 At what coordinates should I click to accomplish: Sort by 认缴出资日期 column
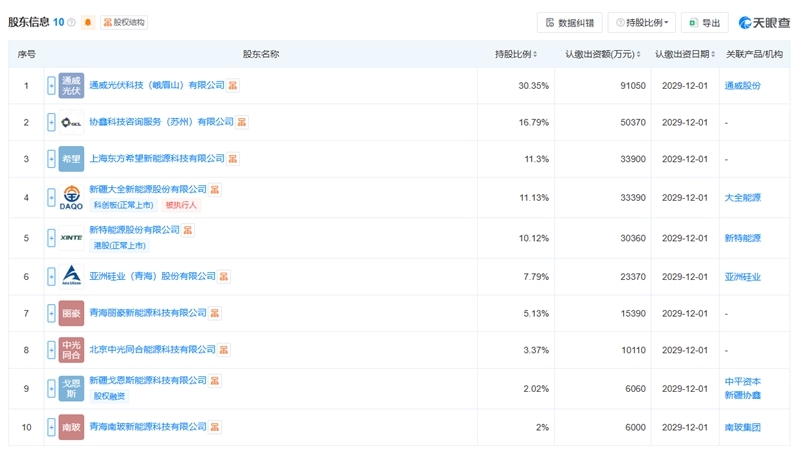(x=684, y=54)
